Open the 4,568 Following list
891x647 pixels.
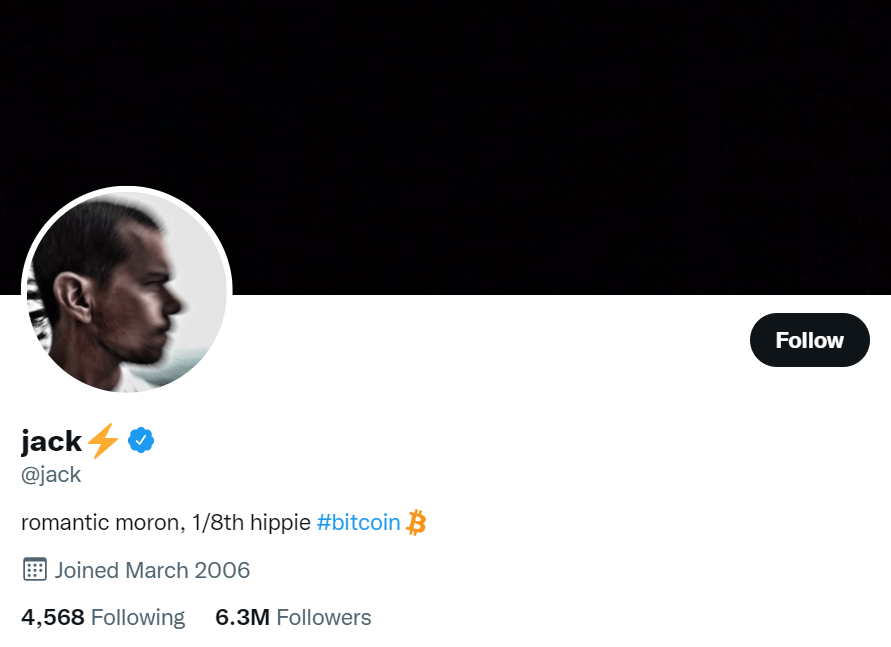[x=103, y=617]
